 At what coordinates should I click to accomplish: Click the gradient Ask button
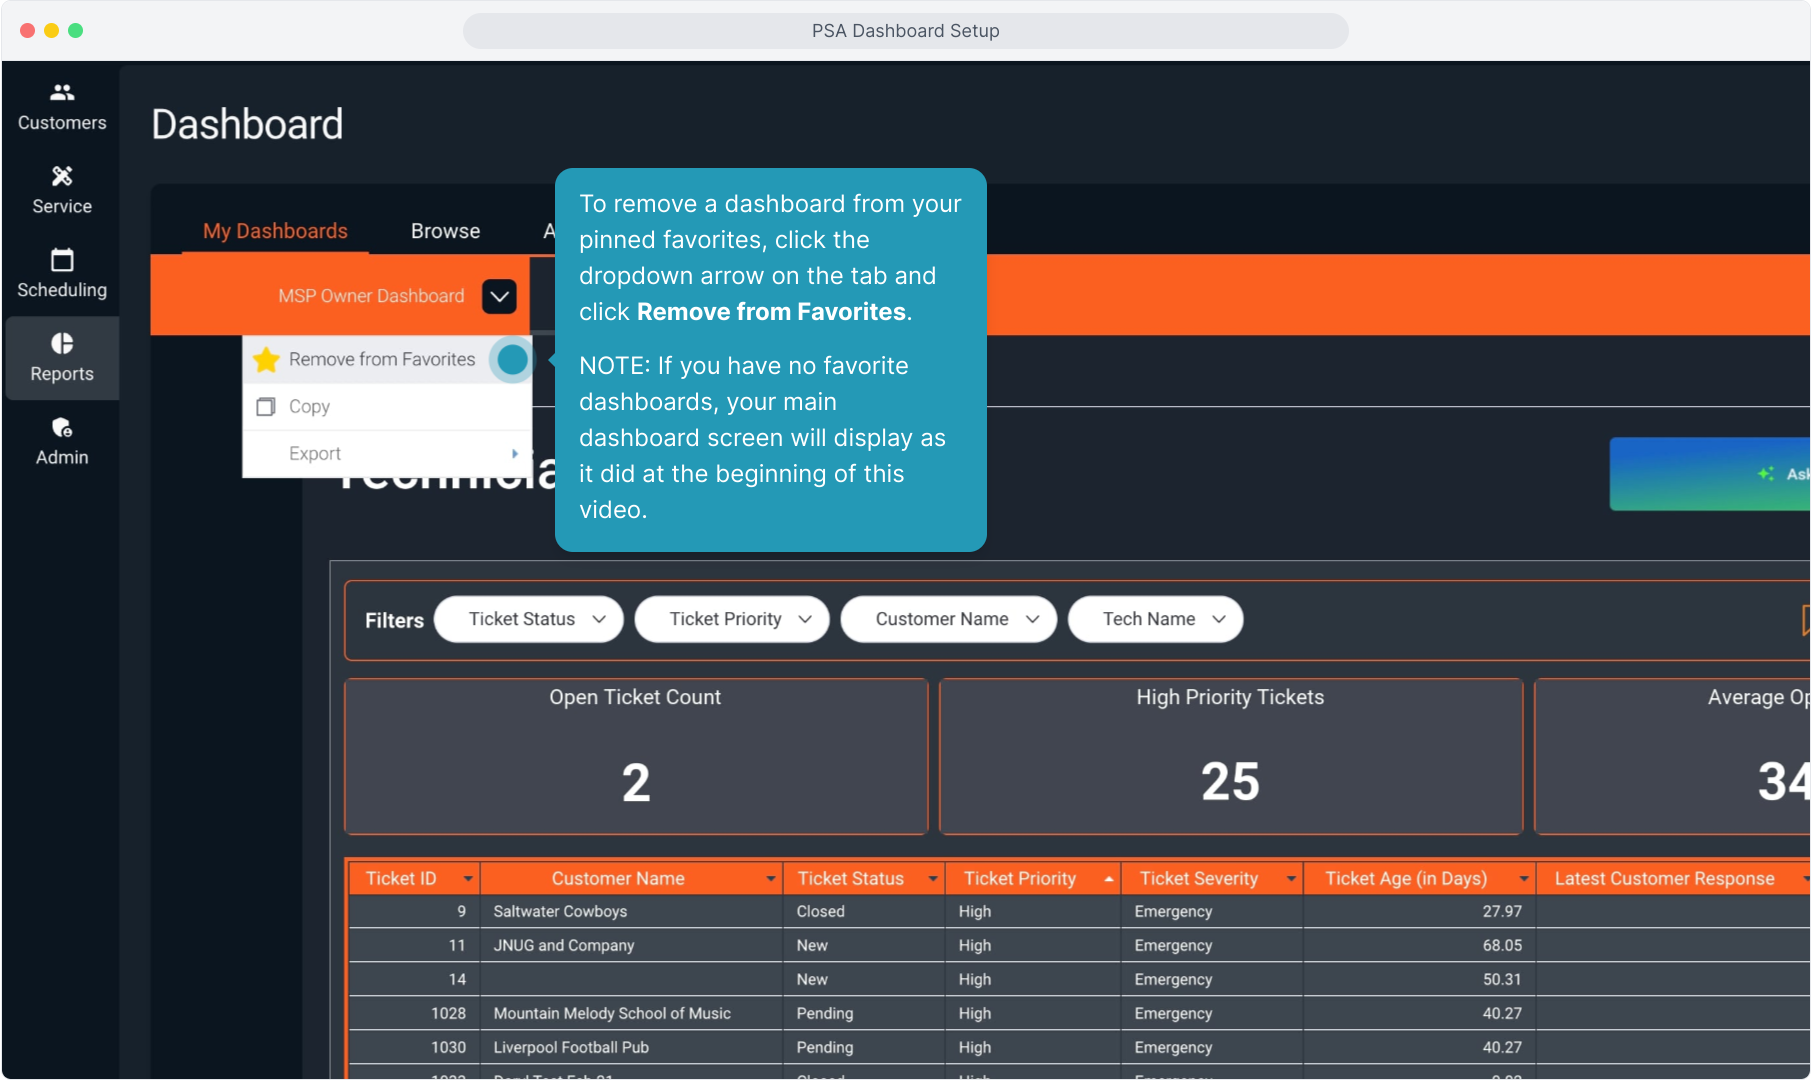pyautogui.click(x=1710, y=474)
